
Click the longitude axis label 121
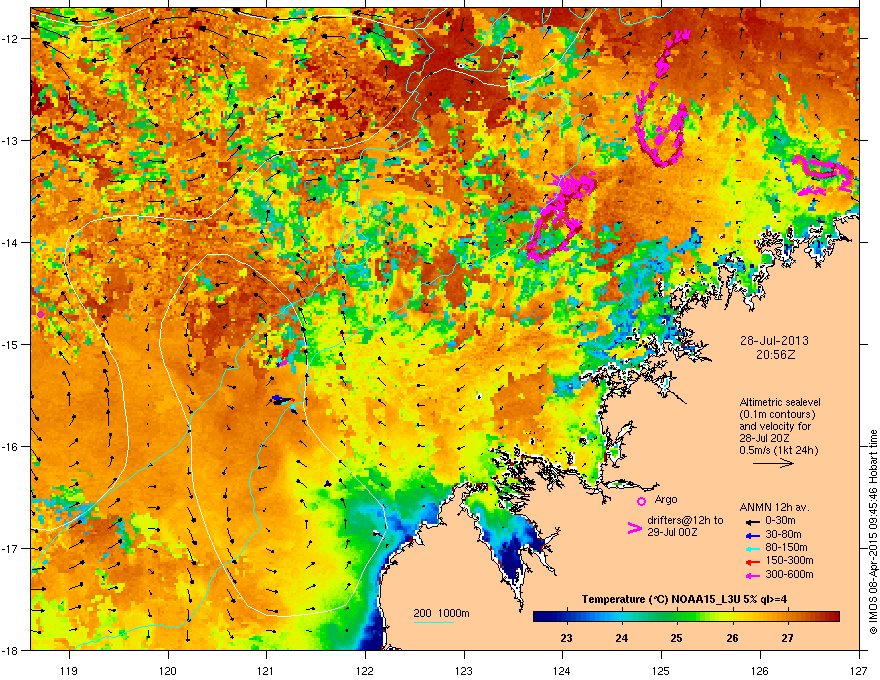pos(266,670)
